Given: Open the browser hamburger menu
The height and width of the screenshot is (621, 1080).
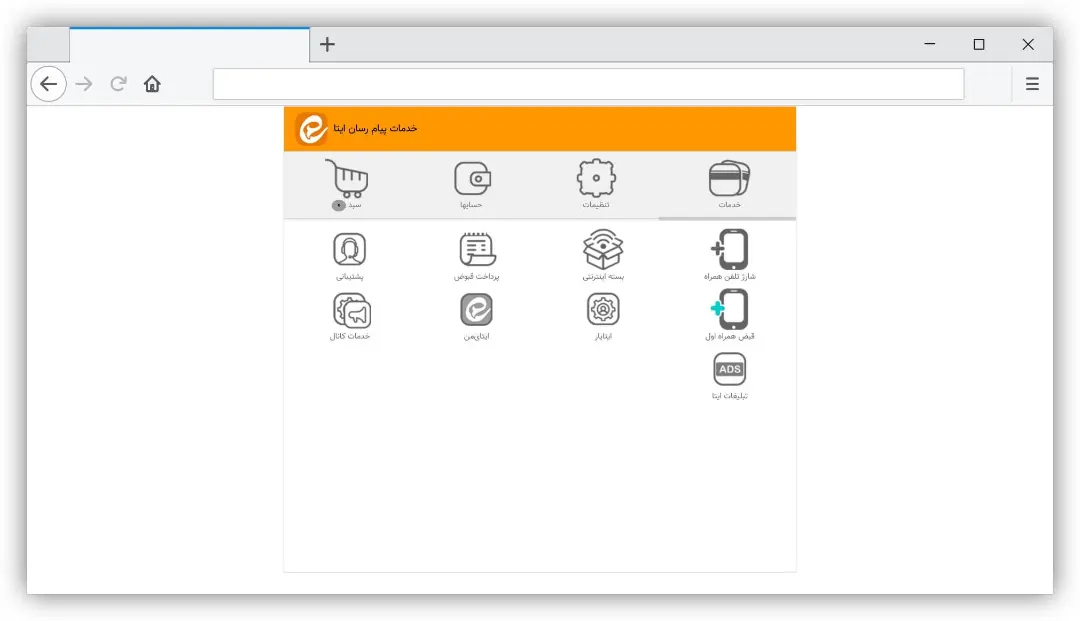Looking at the screenshot, I should point(1032,84).
